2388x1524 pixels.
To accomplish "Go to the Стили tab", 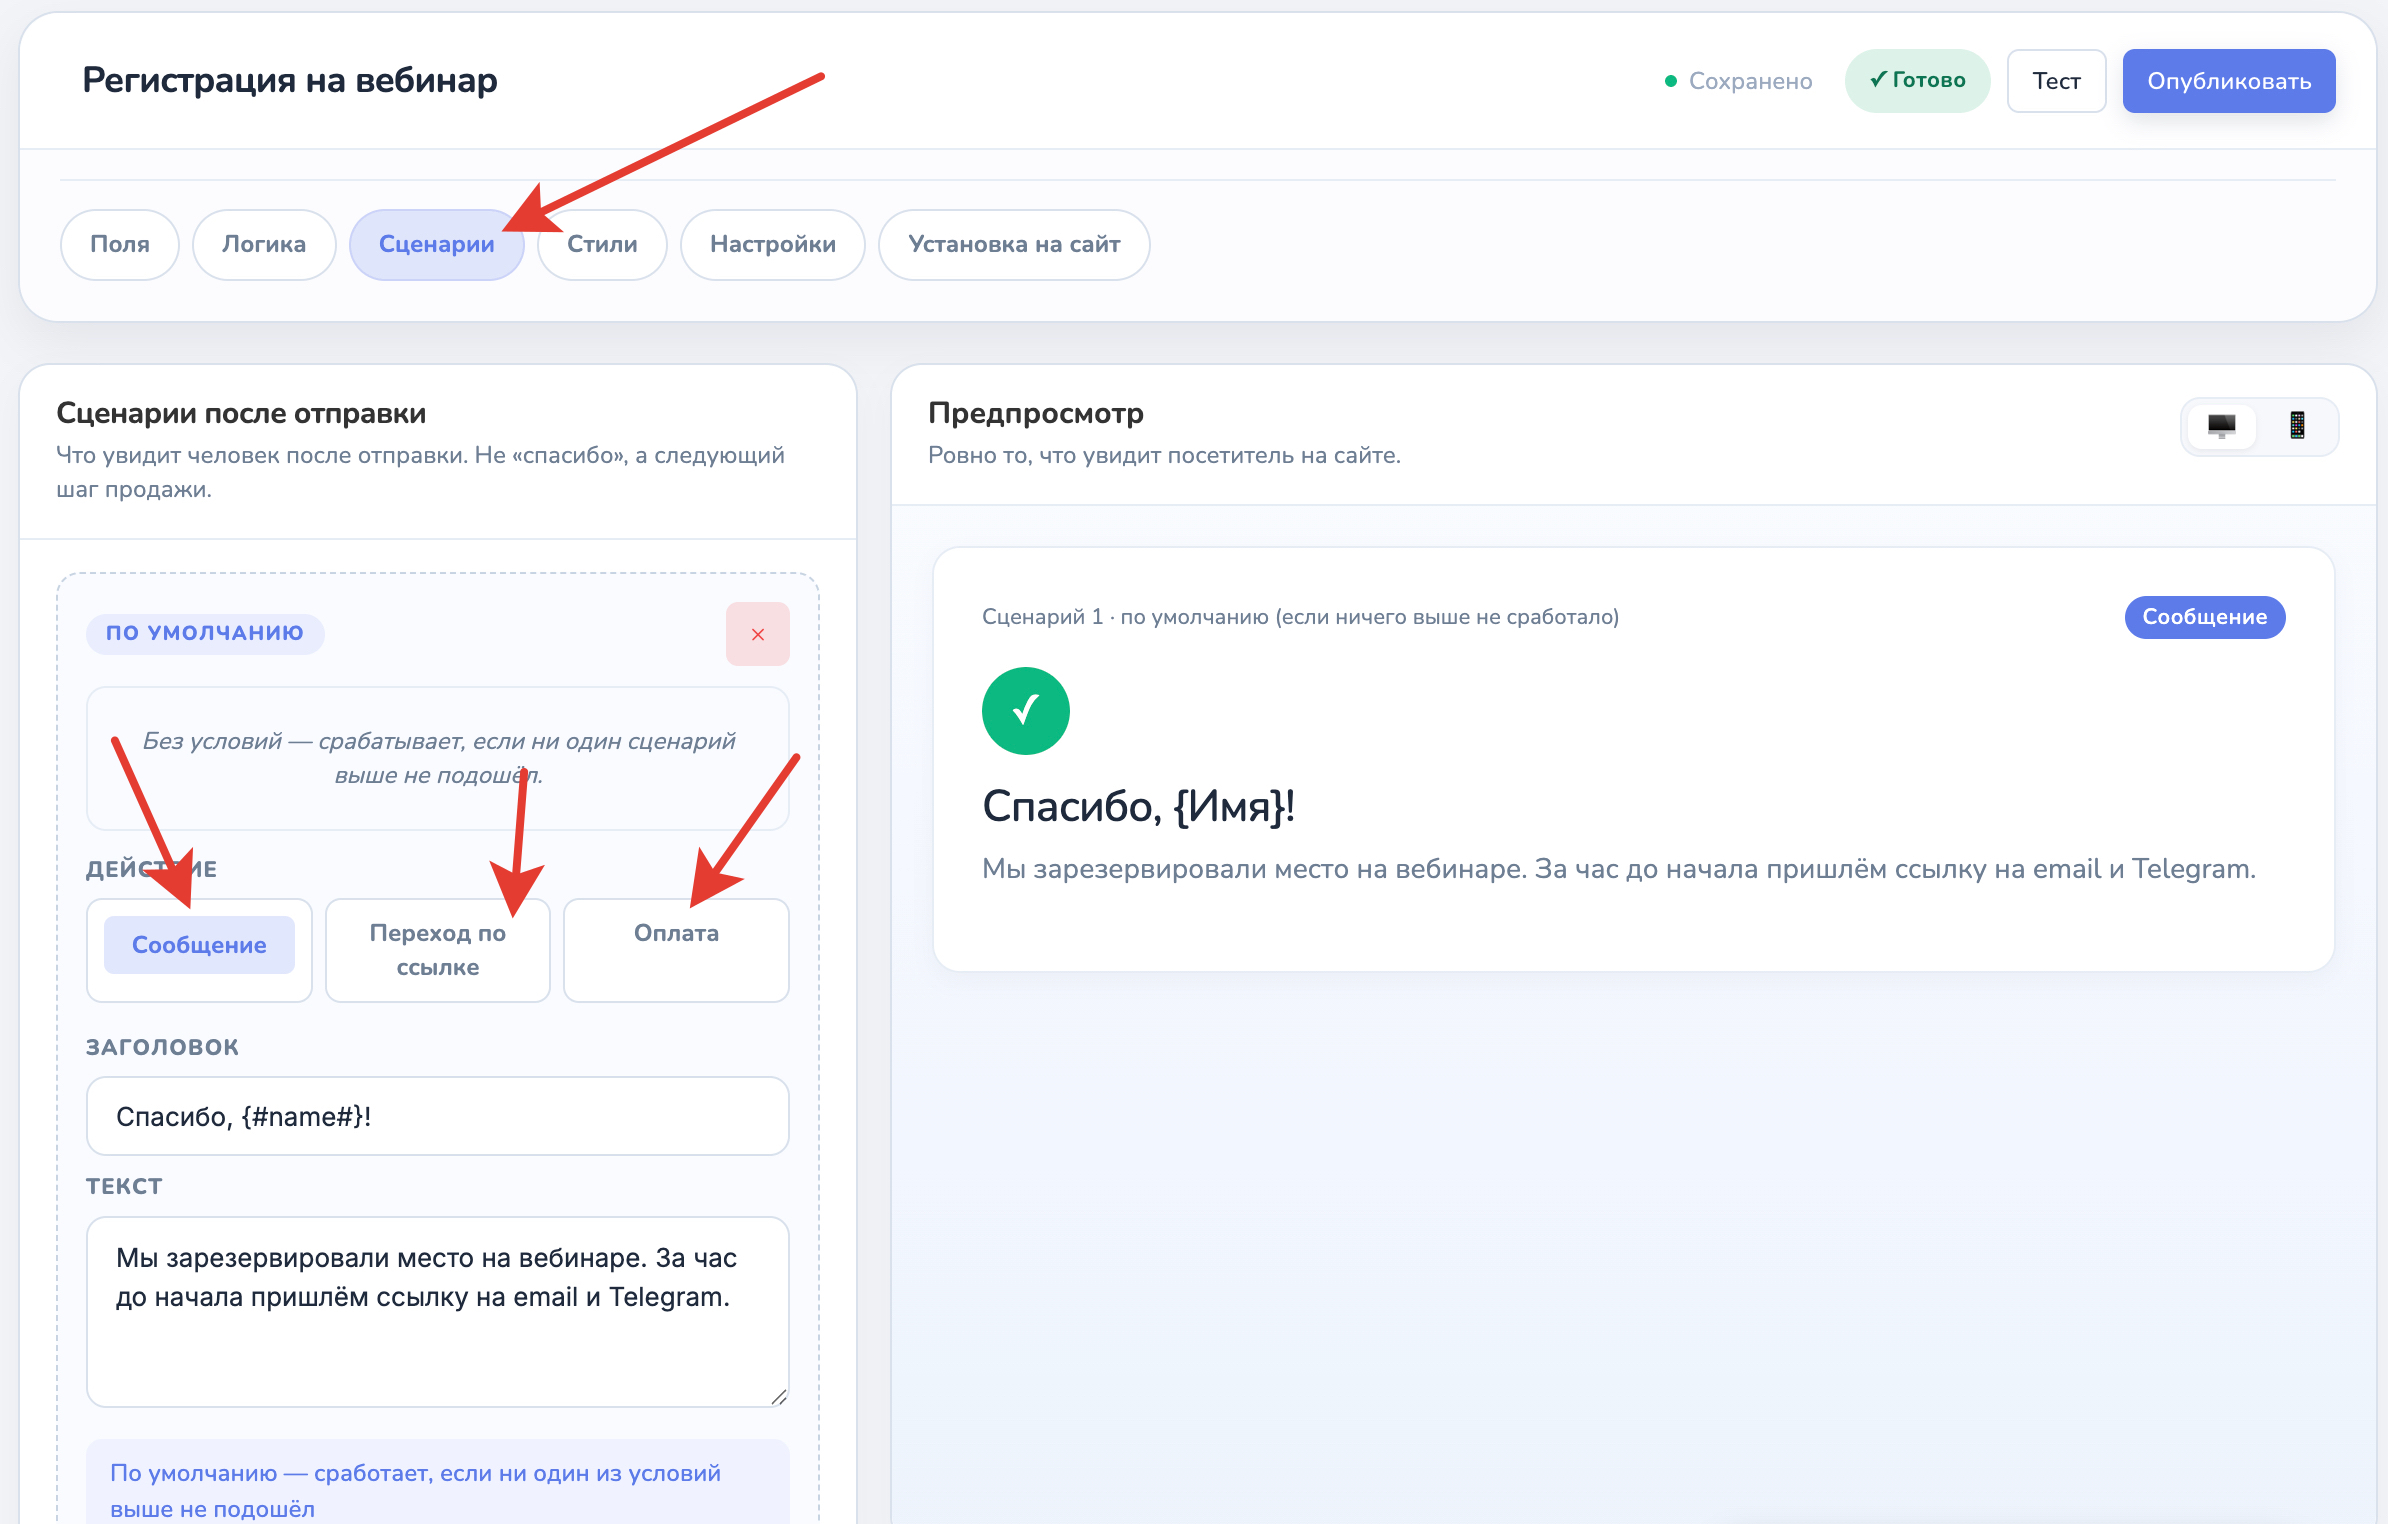I will click(x=602, y=244).
